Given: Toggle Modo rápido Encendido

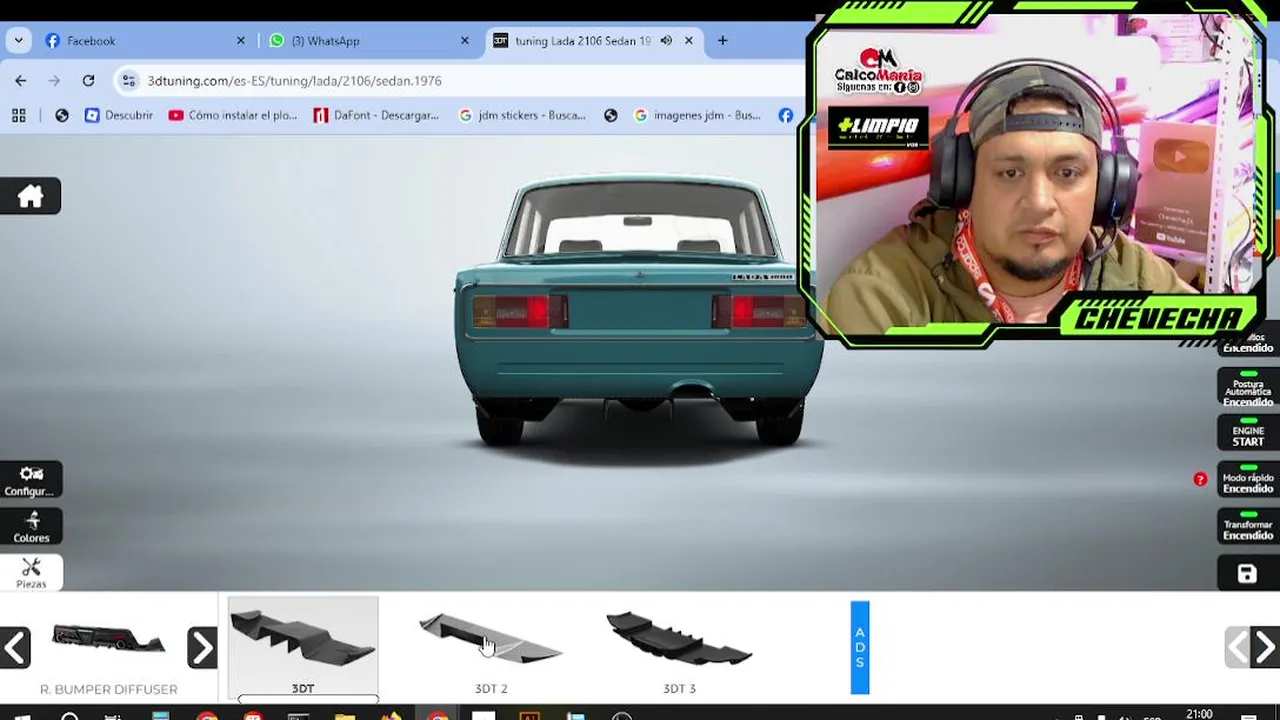Looking at the screenshot, I should click(x=1247, y=480).
